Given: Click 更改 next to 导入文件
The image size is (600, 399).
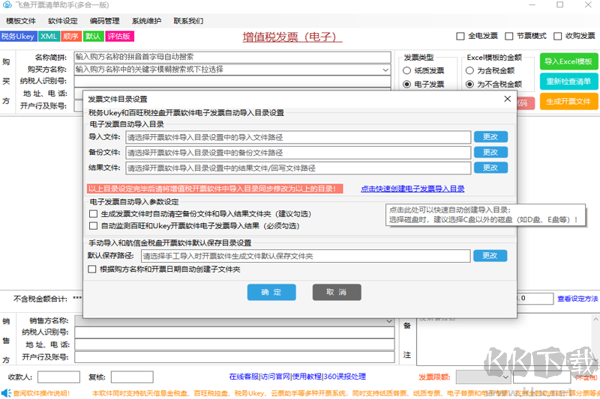Looking at the screenshot, I should pyautogui.click(x=491, y=137).
